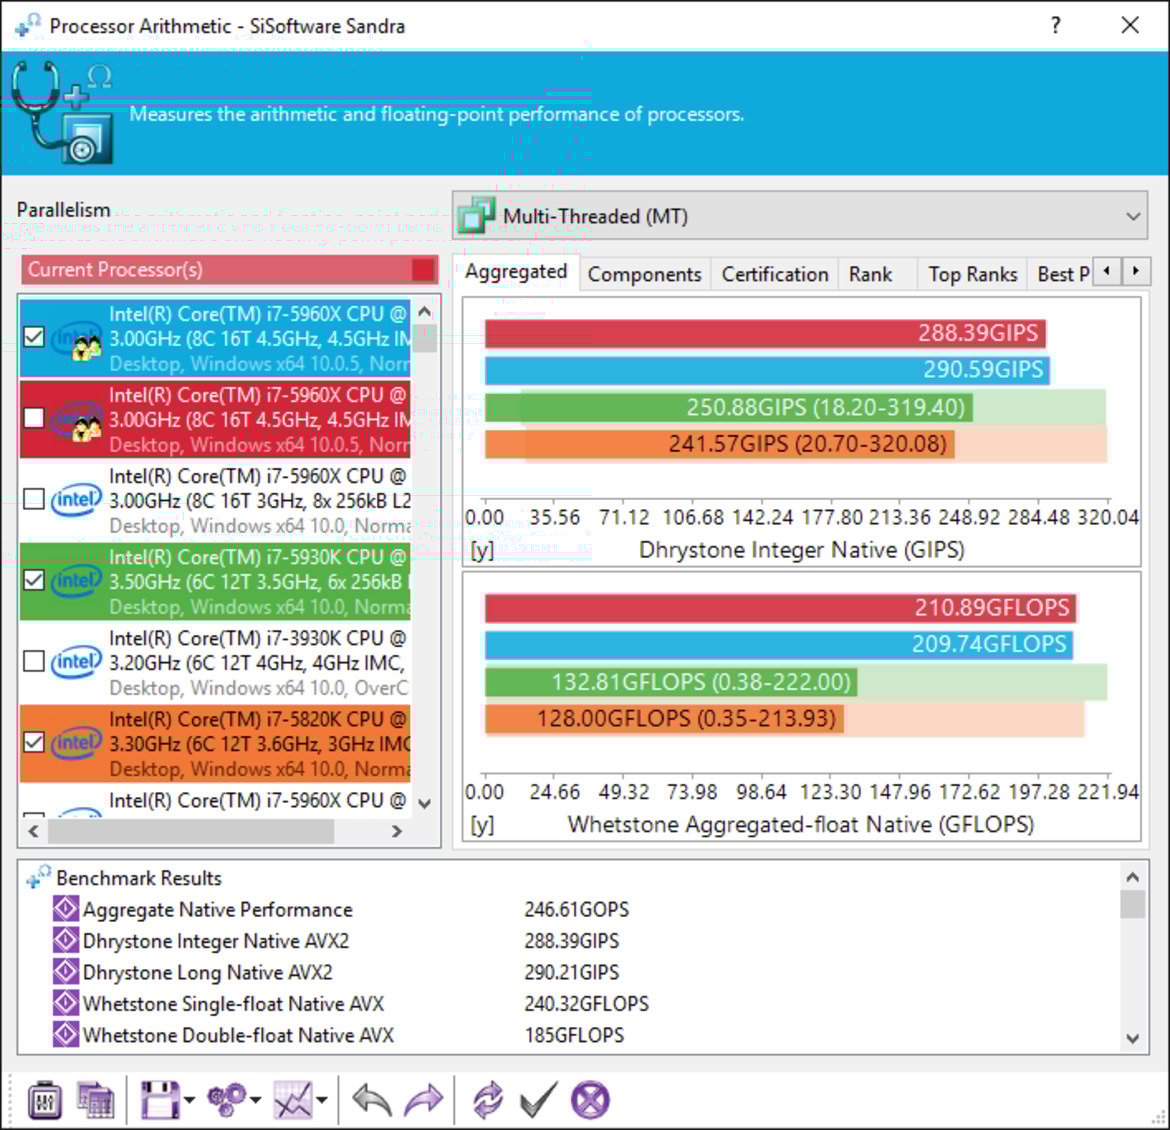The width and height of the screenshot is (1170, 1130).
Task: Click the Whetstone Double-float Native AVX diamond icon
Action: [66, 1034]
